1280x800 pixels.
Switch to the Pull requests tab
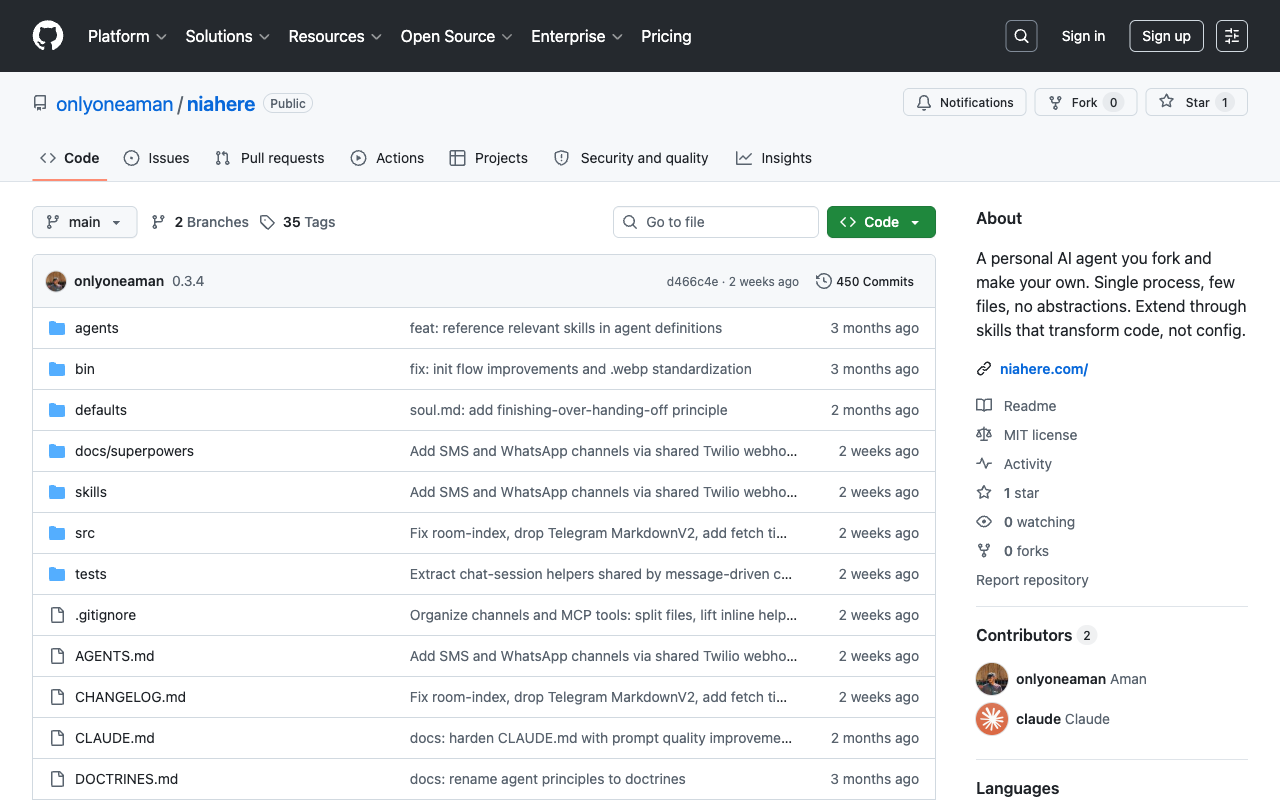[270, 158]
